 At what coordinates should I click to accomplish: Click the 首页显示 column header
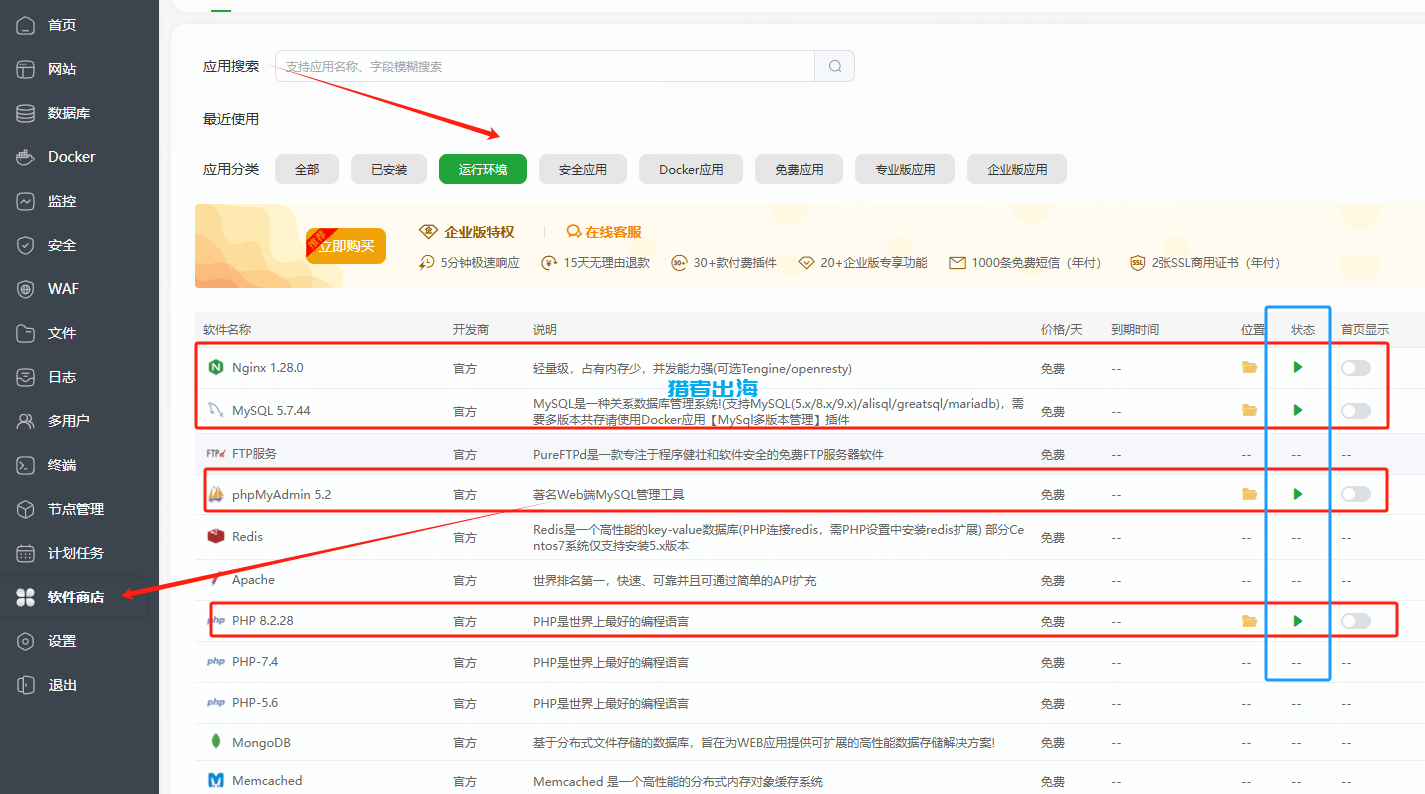tap(1365, 329)
